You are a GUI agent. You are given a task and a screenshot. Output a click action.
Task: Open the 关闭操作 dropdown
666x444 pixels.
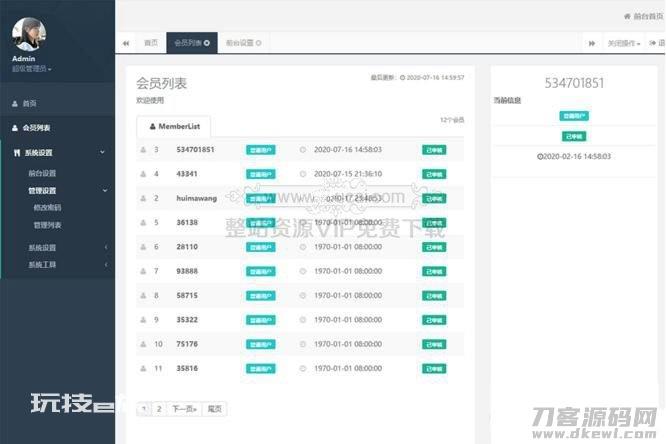point(624,43)
